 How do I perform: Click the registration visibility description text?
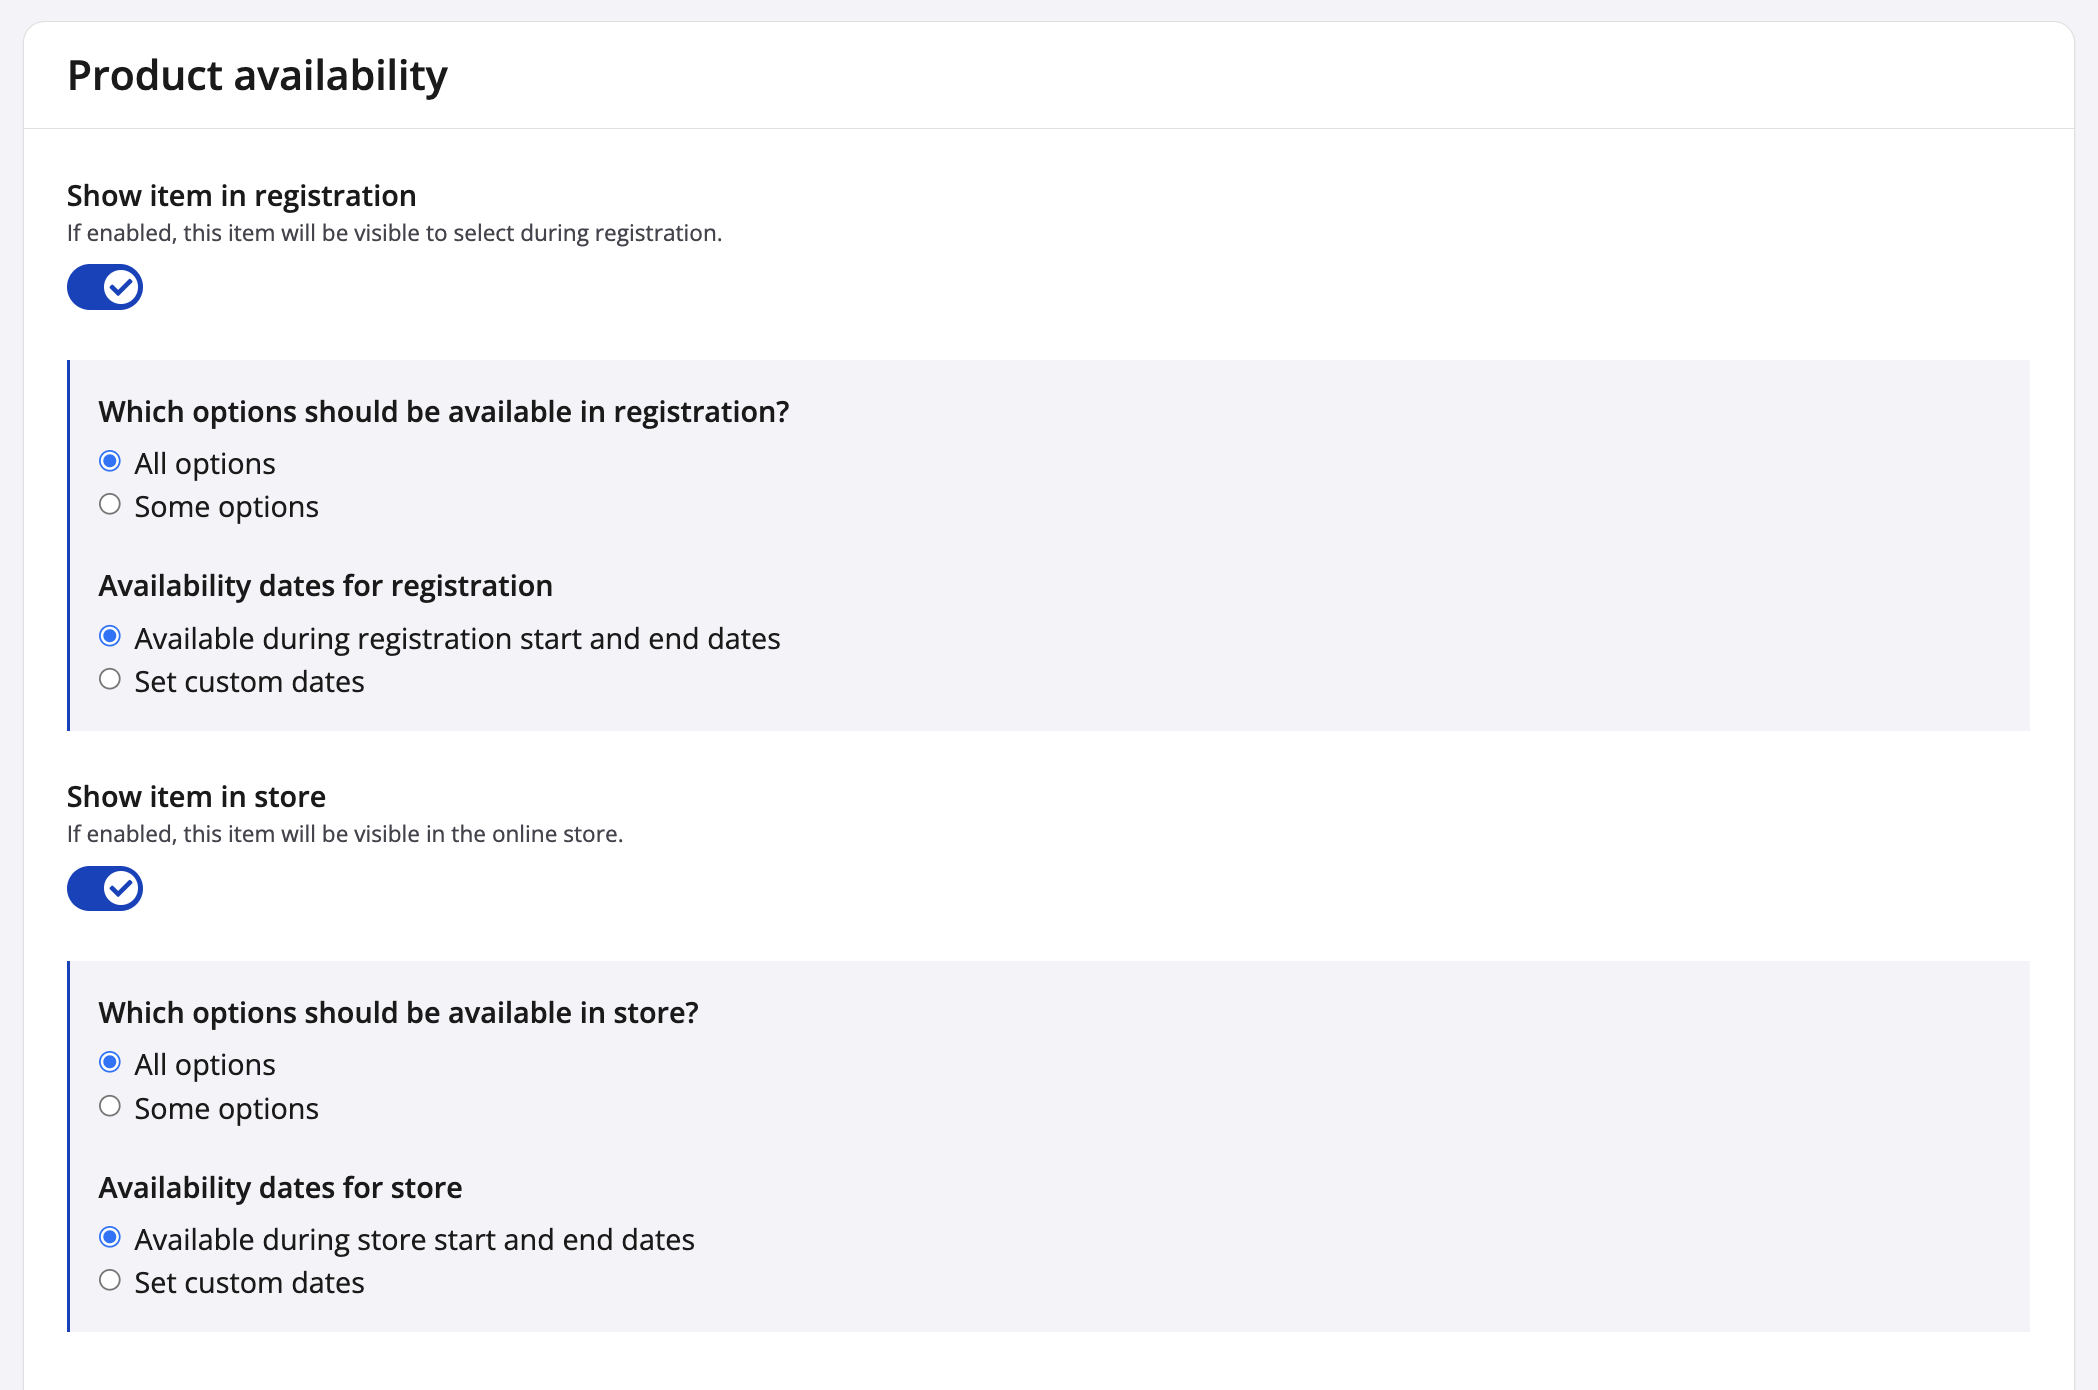click(394, 233)
